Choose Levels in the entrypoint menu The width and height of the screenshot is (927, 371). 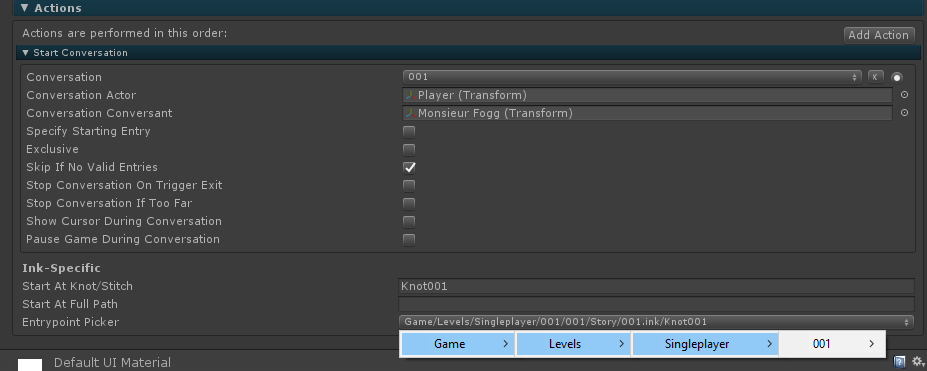point(573,344)
